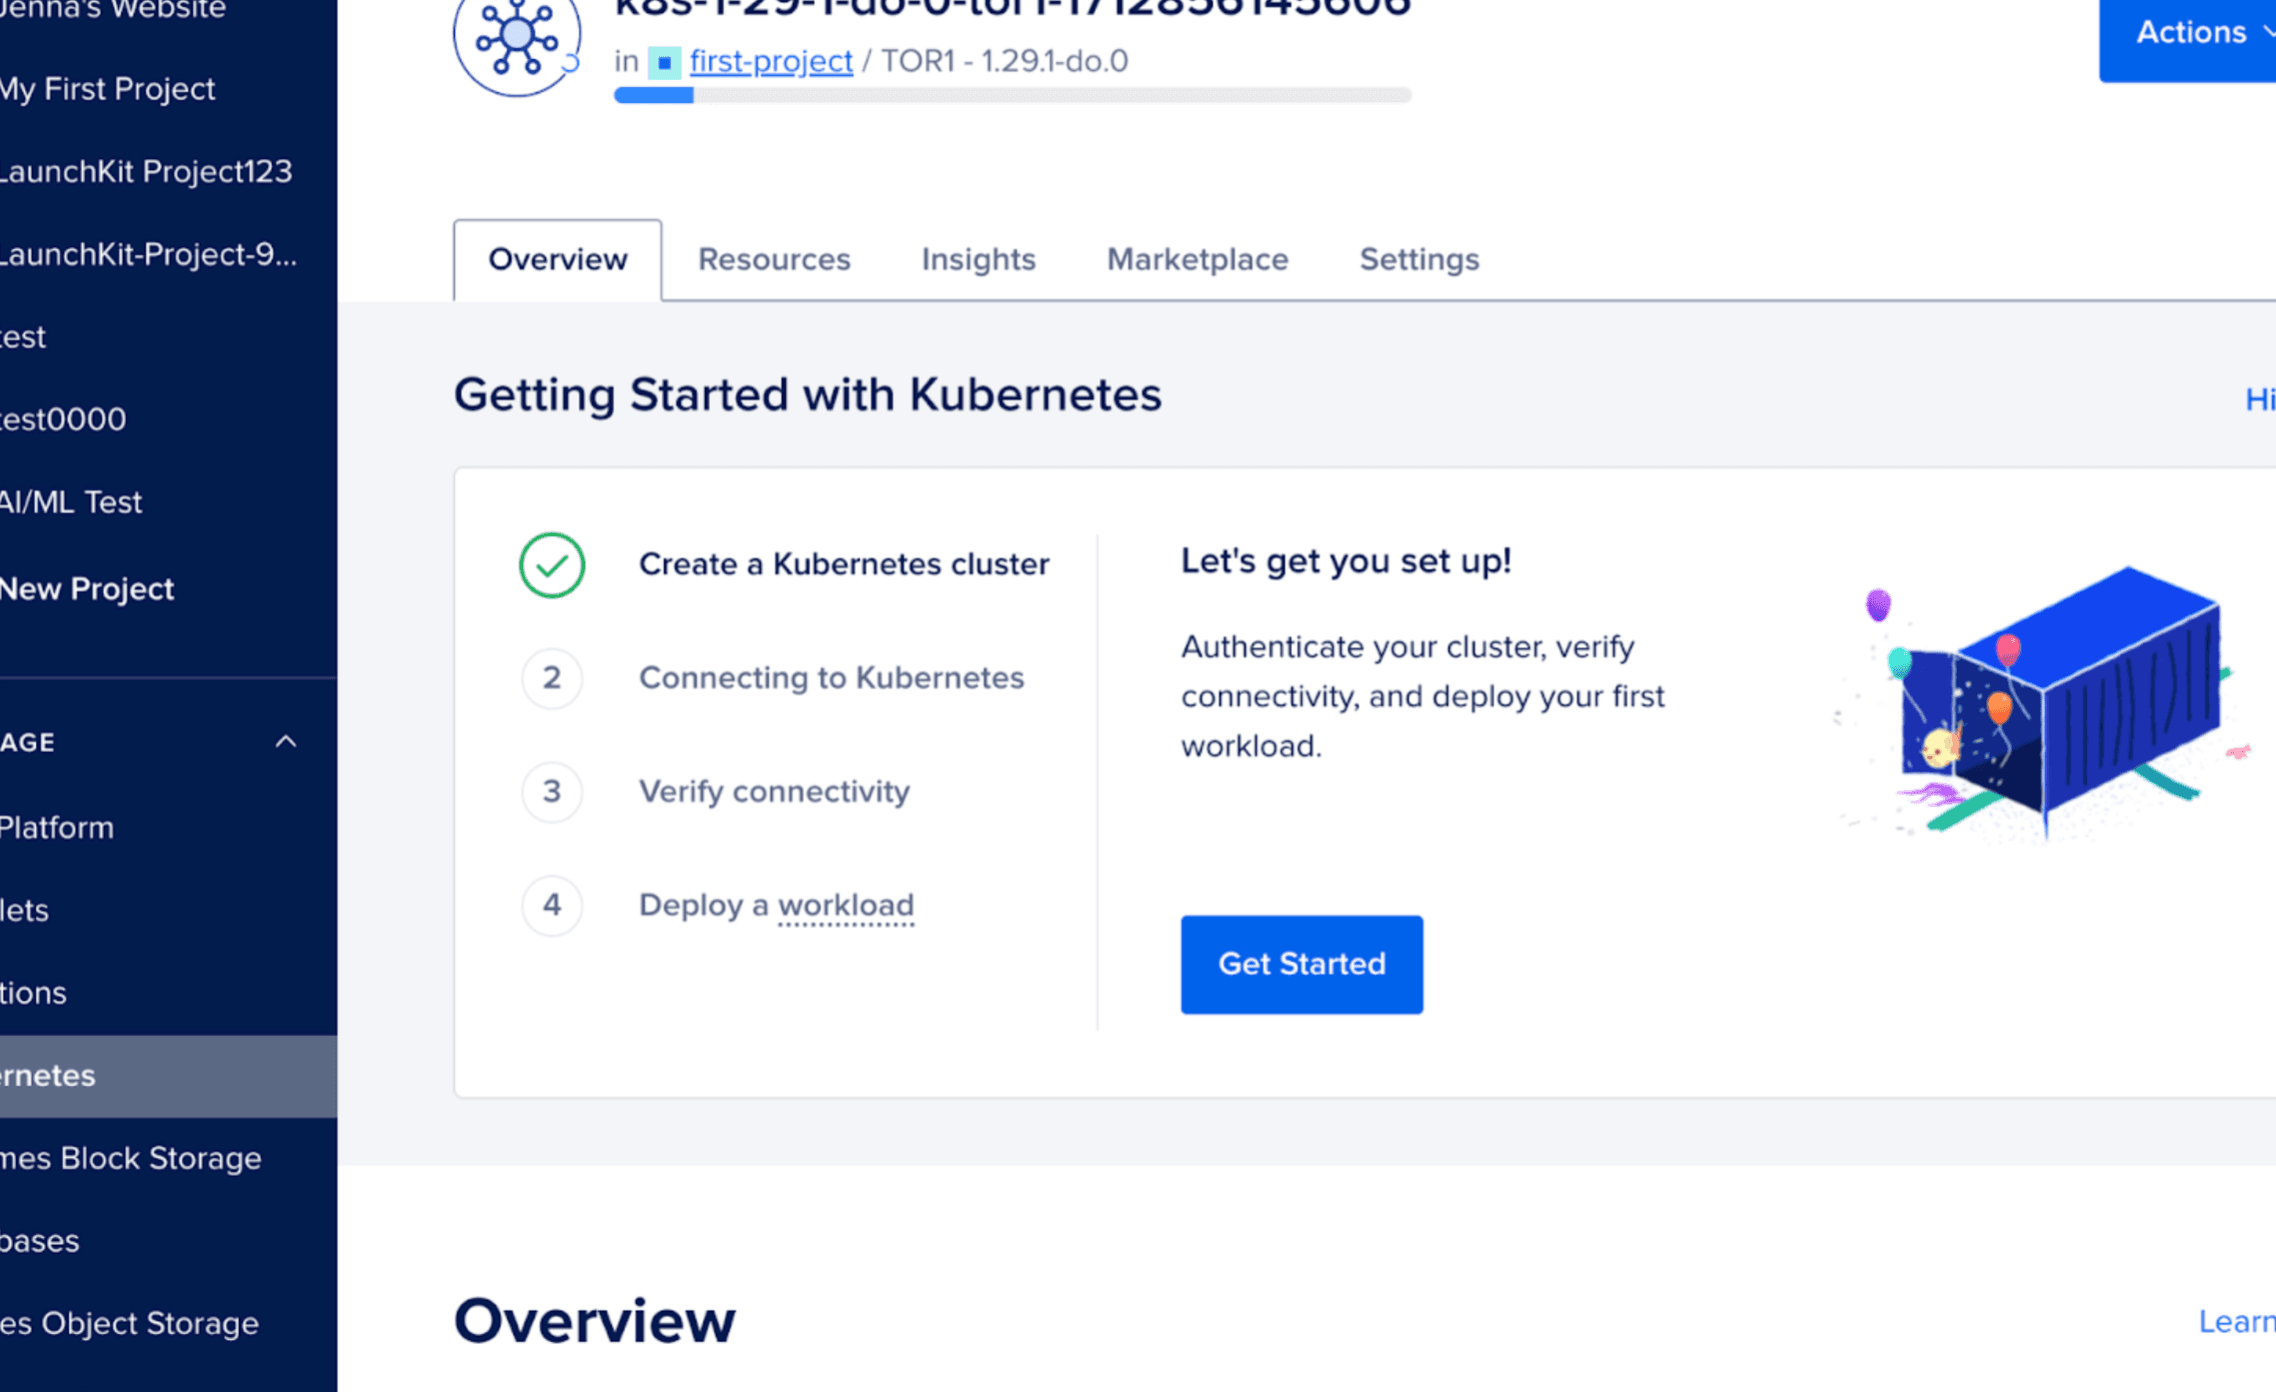Open Databases in sidebar

[x=39, y=1241]
